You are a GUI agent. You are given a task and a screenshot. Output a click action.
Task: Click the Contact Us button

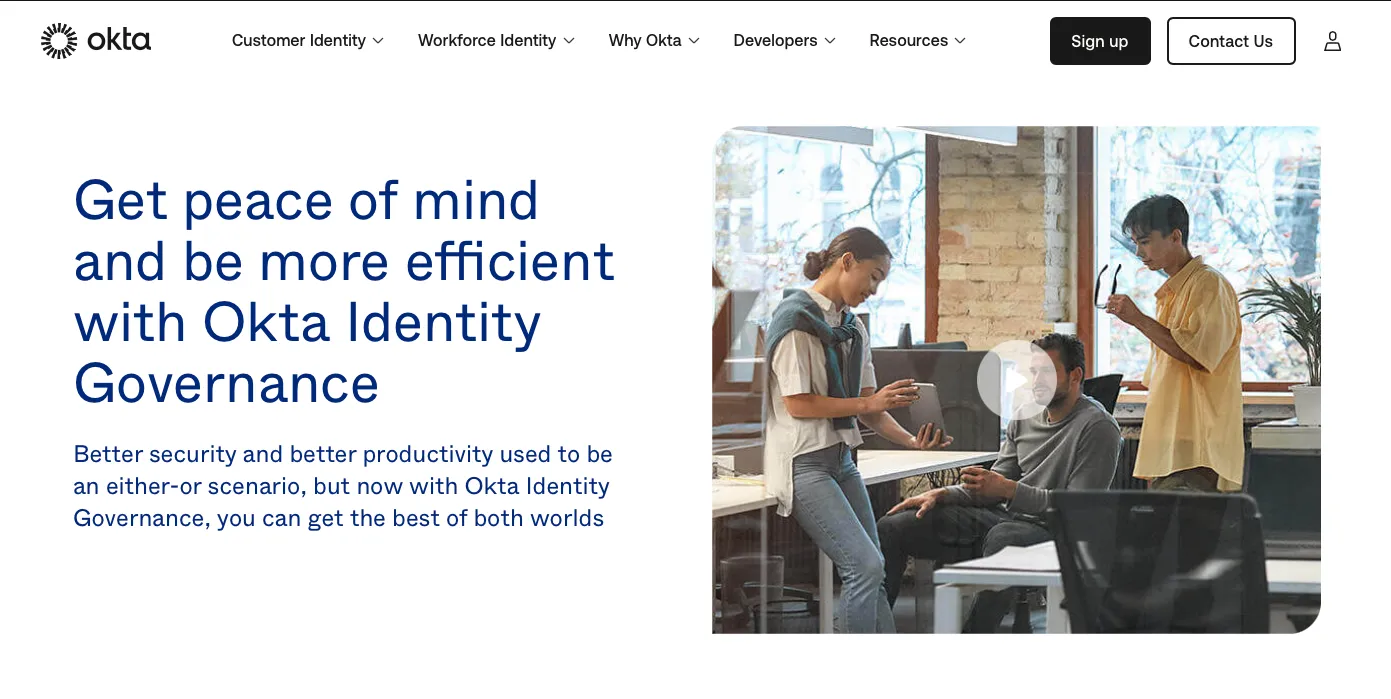coord(1231,41)
